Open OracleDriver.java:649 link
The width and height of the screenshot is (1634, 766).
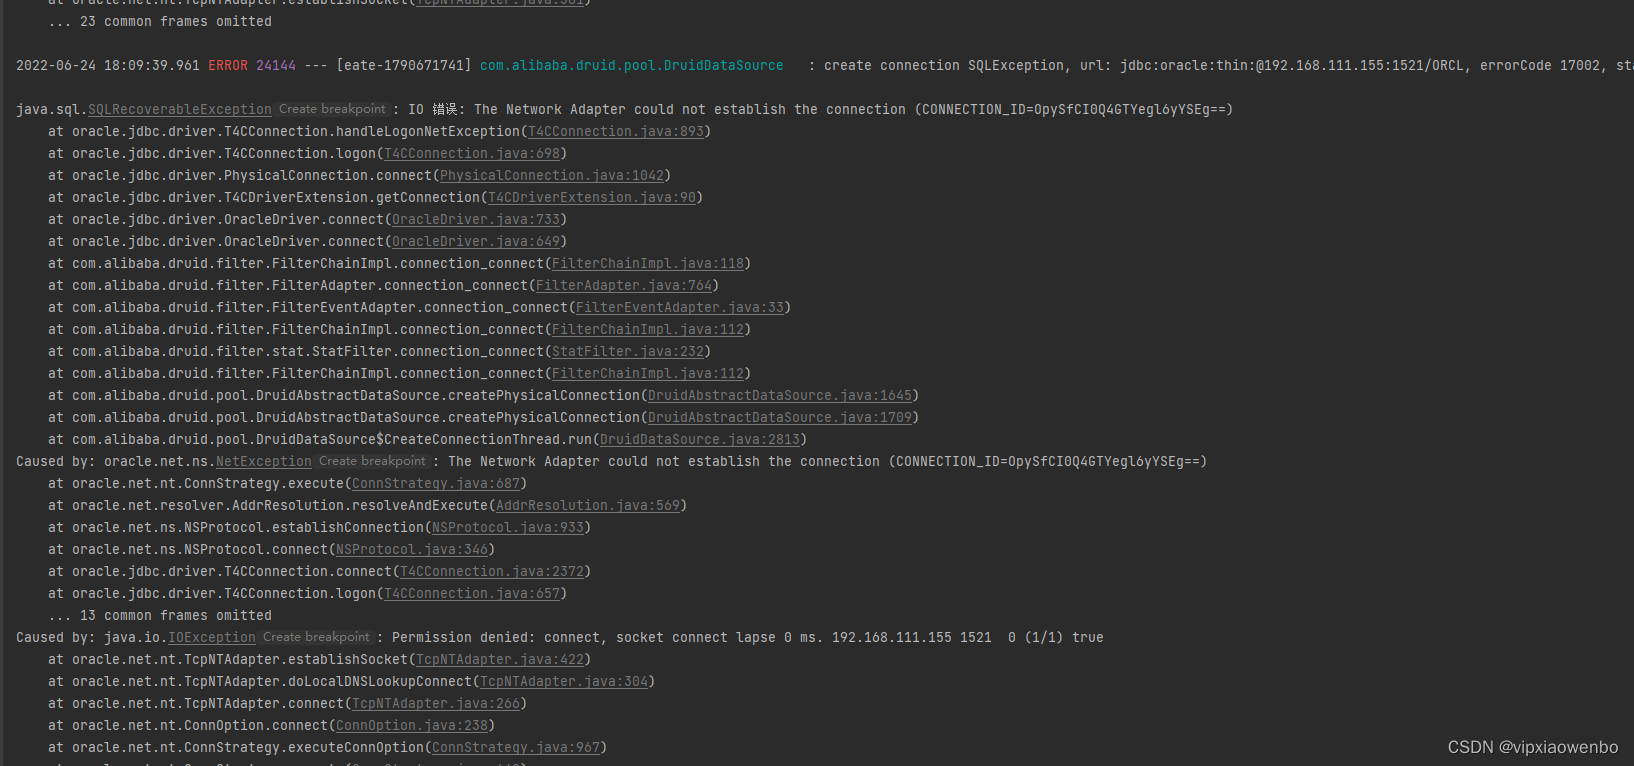pyautogui.click(x=476, y=242)
